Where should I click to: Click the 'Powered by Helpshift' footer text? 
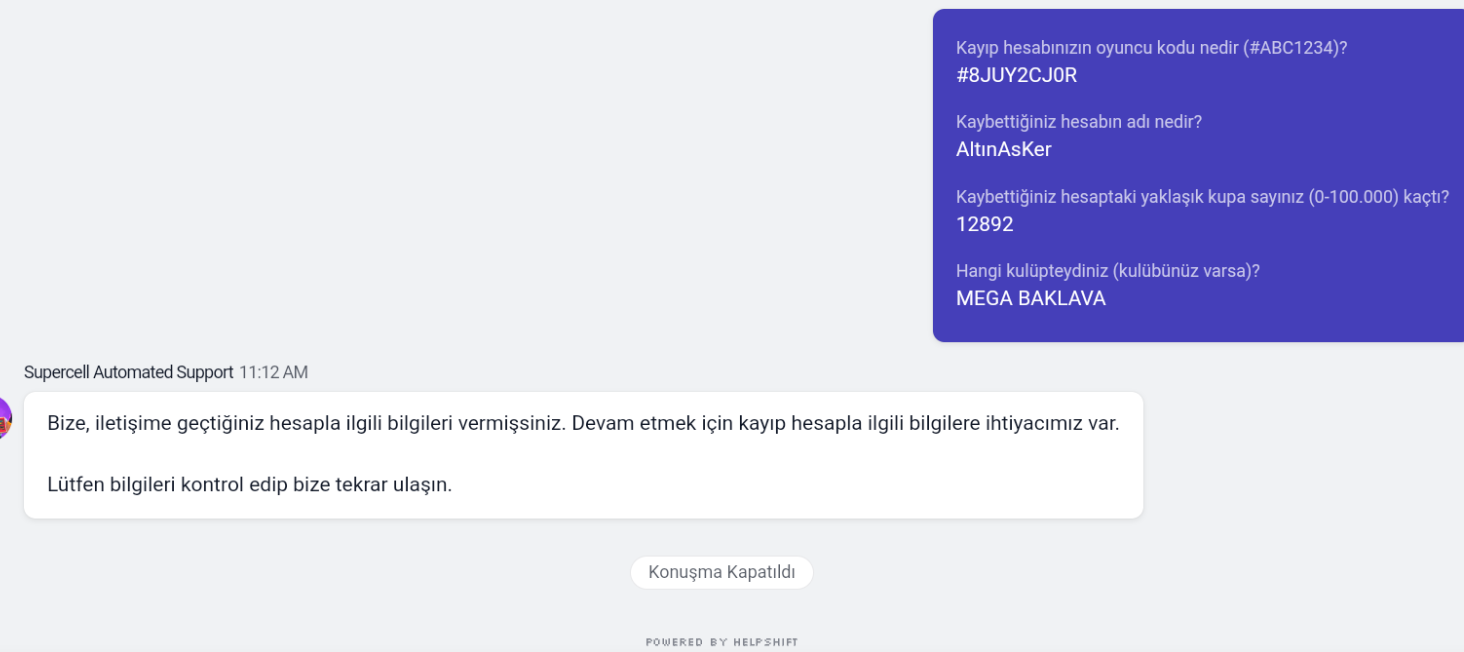pyautogui.click(x=722, y=642)
